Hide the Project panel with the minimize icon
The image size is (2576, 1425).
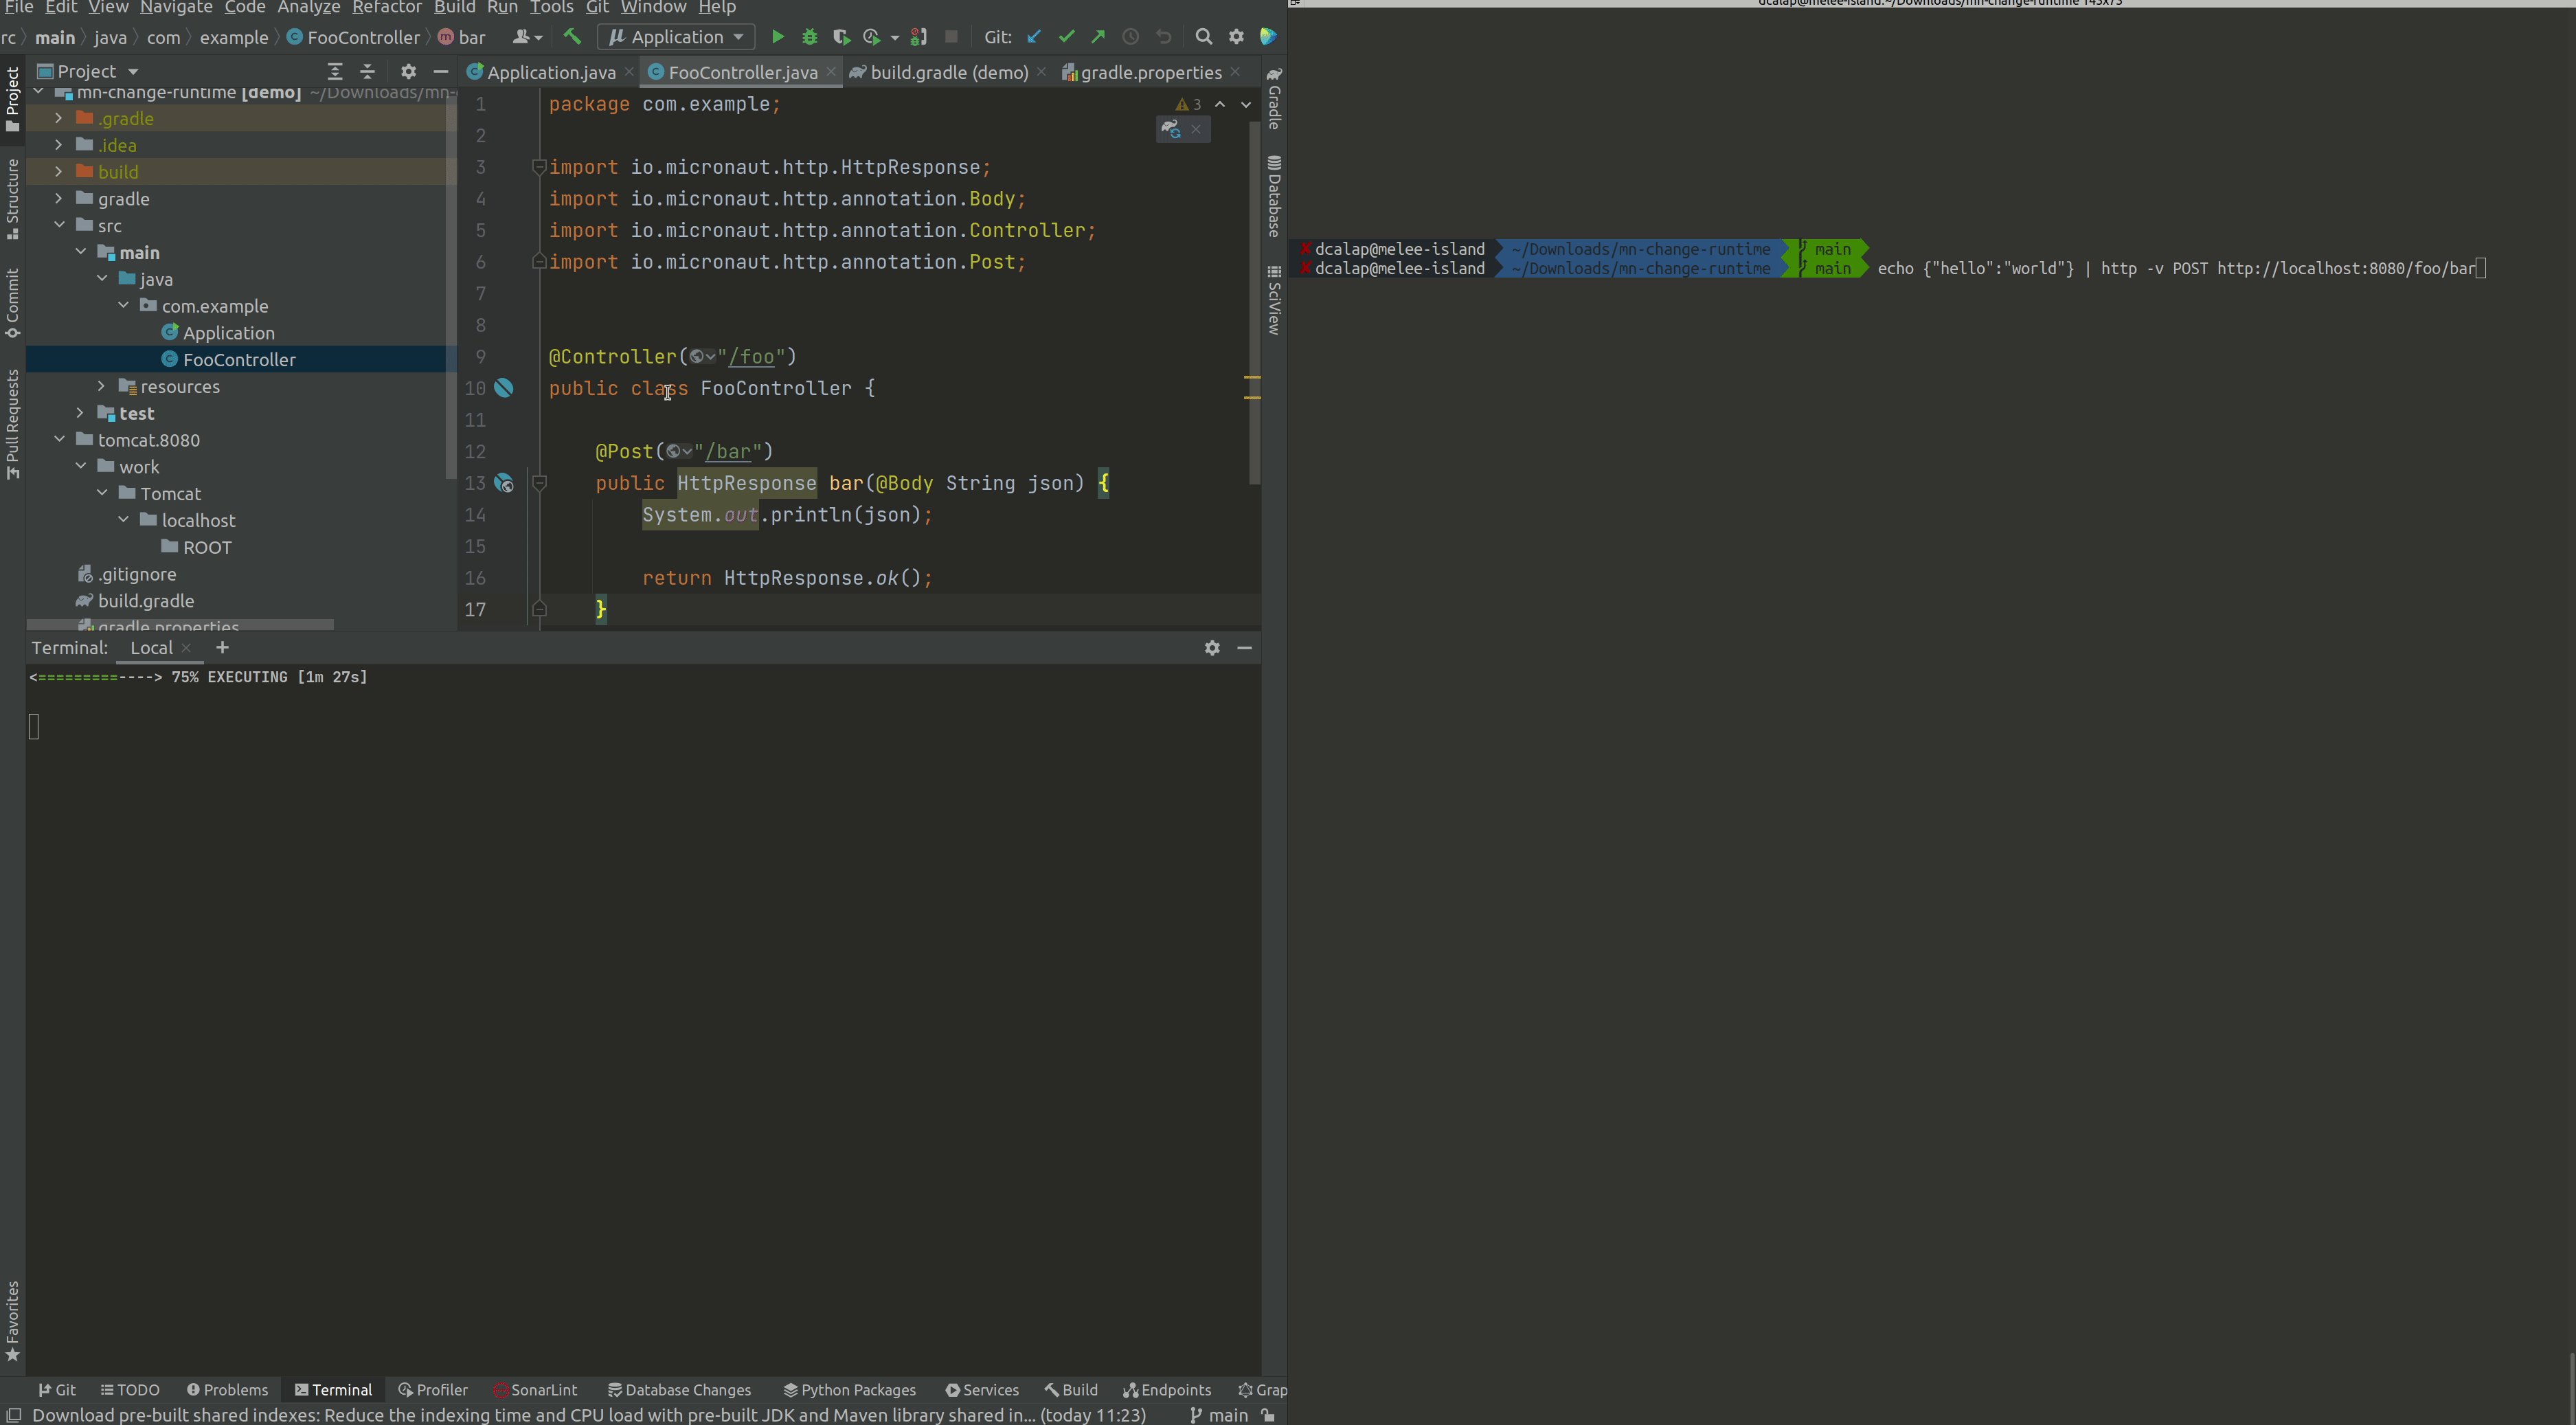tap(441, 71)
